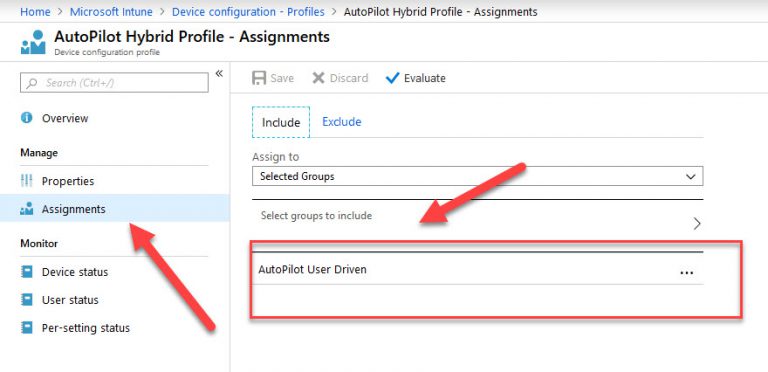Click Device configuration profile subtitle
This screenshot has width=768, height=372.
coord(107,52)
